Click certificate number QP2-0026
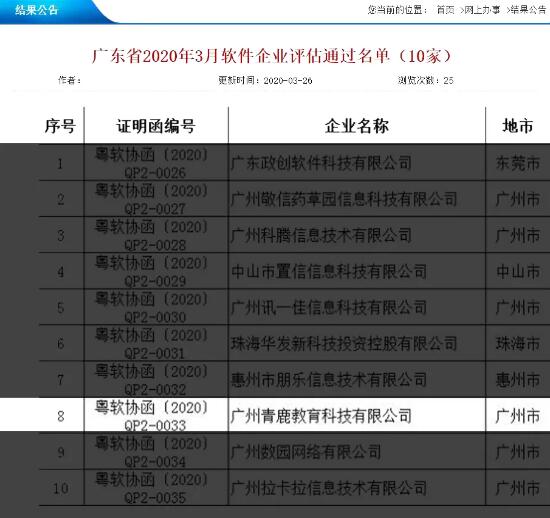Screen dimensions: 550x518 tap(155, 173)
